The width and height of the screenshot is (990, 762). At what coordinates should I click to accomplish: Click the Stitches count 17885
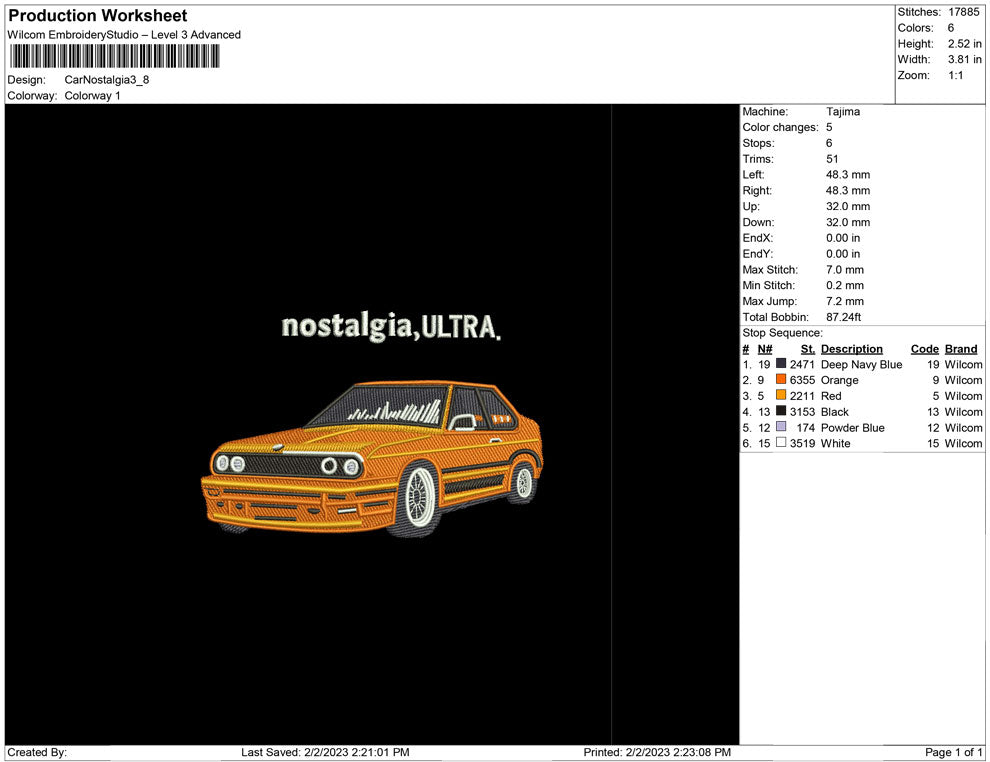(964, 12)
